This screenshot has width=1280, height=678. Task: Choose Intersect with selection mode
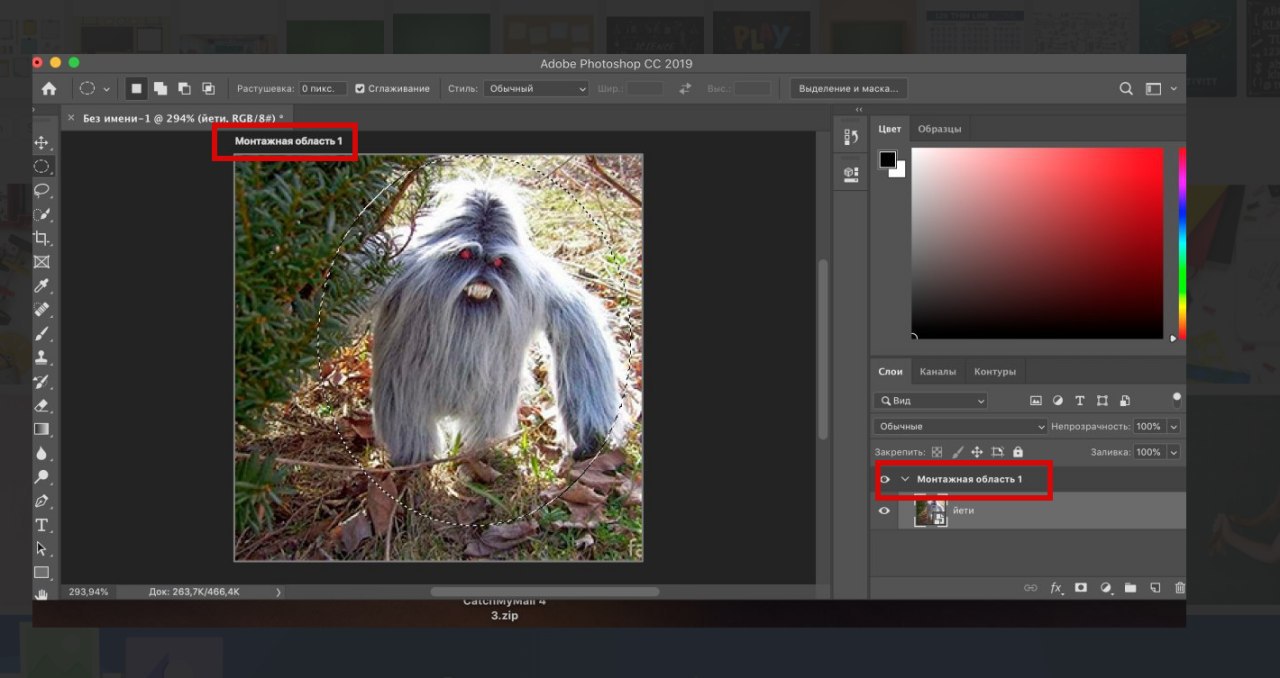tap(208, 88)
